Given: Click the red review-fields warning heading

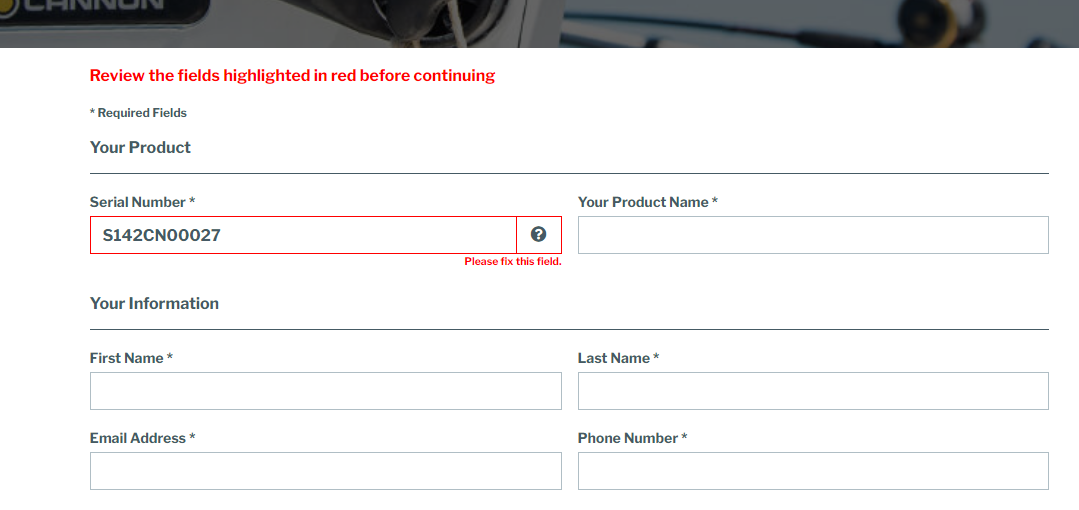Looking at the screenshot, I should (x=292, y=76).
